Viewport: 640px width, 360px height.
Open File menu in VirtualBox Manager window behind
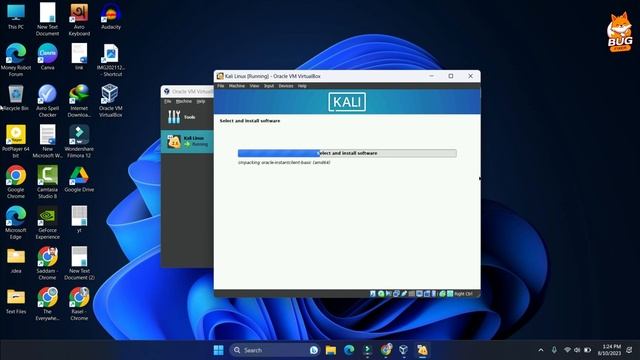tap(167, 101)
